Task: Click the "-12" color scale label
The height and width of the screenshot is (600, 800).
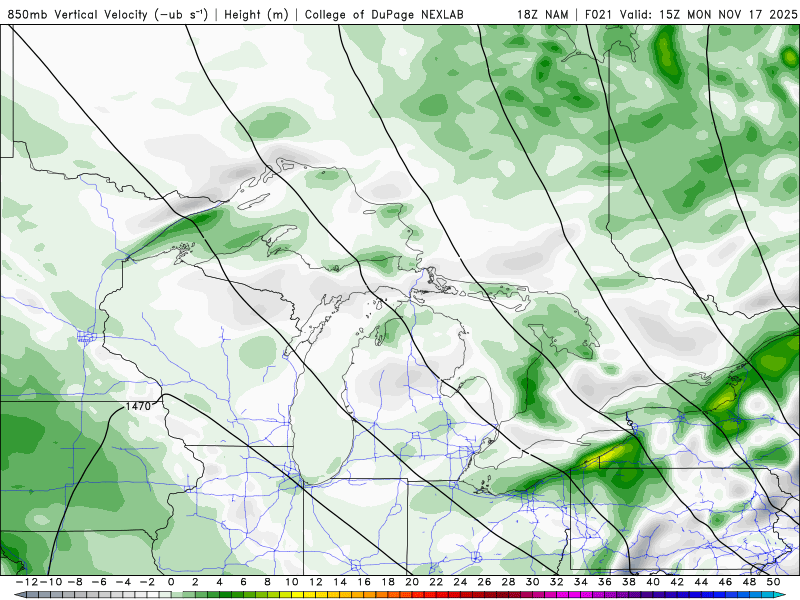Action: pos(26,582)
